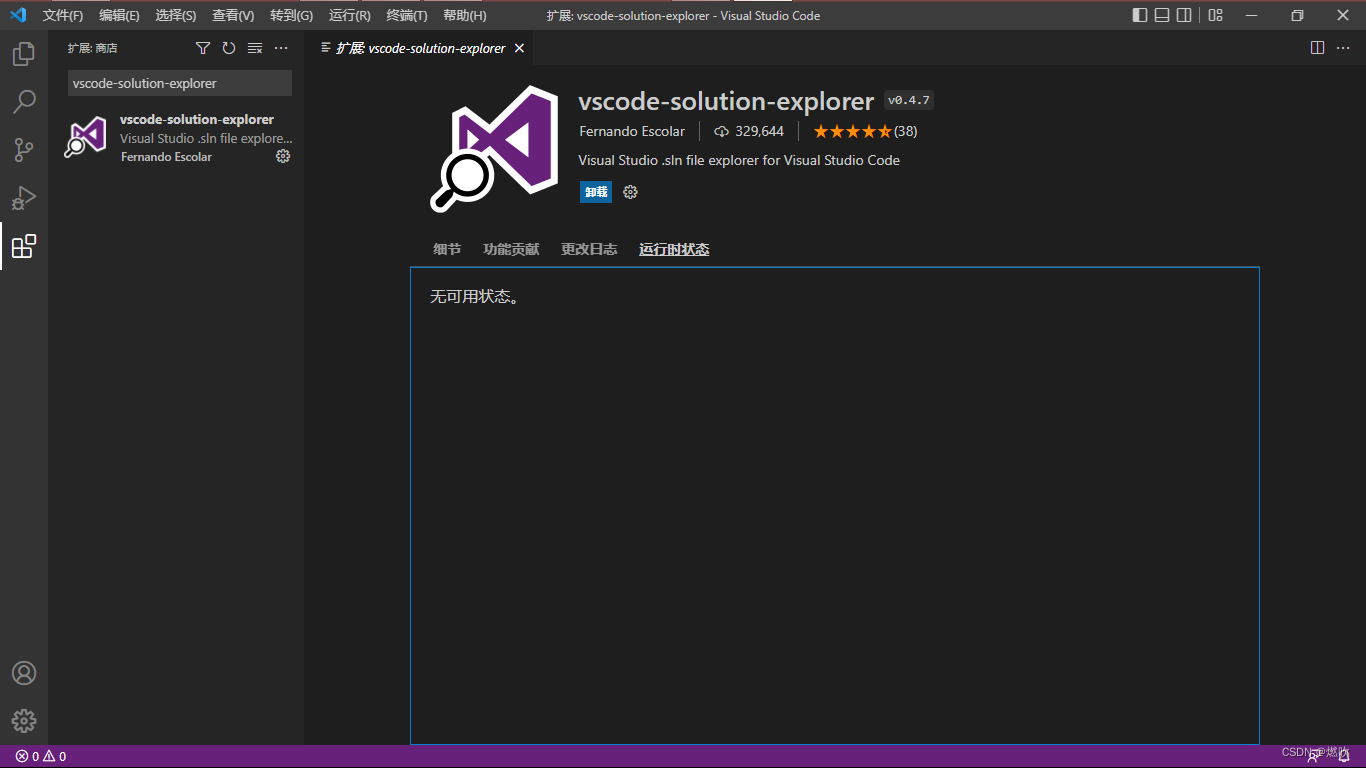Refresh the extensions list
1366x768 pixels.
tap(229, 48)
